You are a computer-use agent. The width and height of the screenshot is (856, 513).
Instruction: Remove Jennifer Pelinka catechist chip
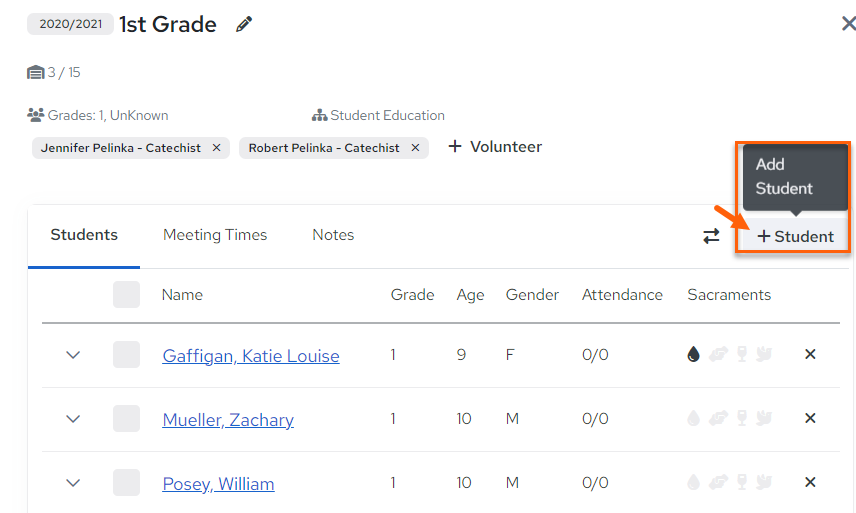tap(216, 148)
